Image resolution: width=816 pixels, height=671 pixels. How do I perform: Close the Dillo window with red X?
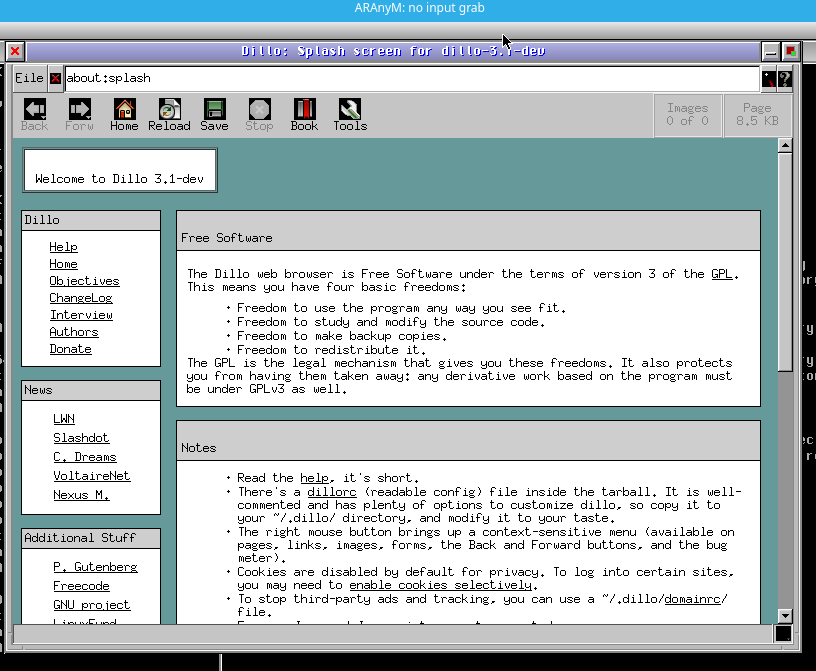15,51
